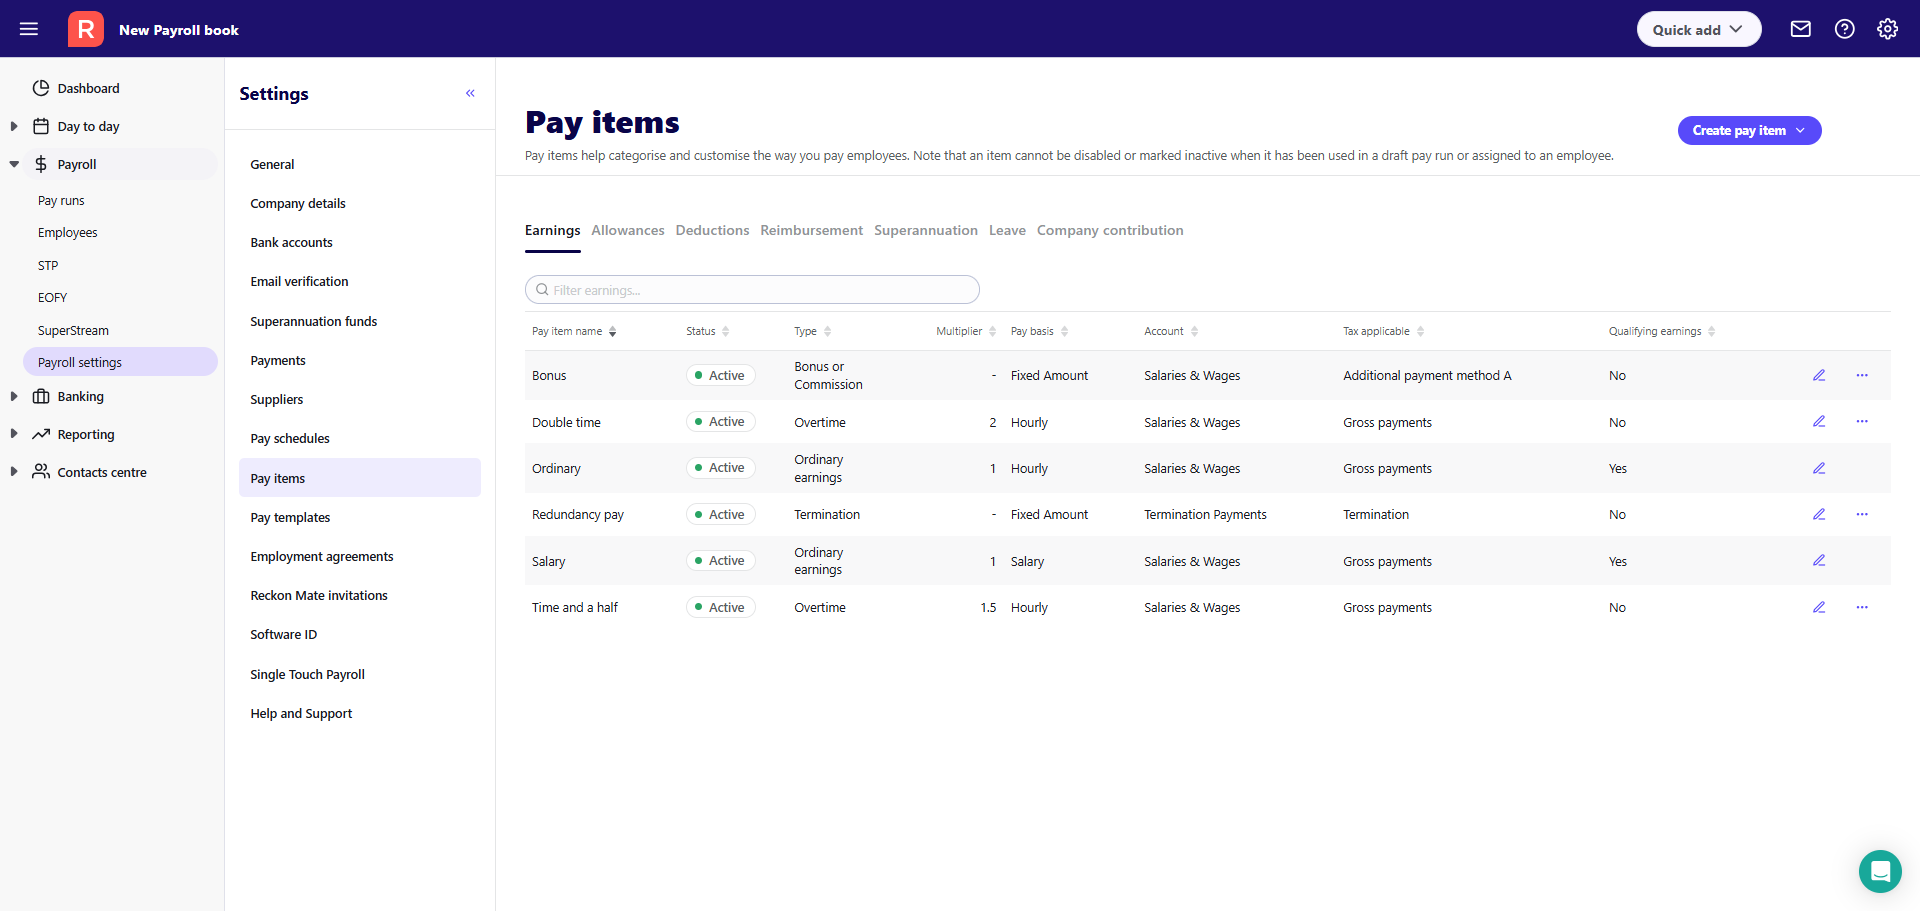1920x911 pixels.
Task: Open more options for Double time
Action: 1862,421
